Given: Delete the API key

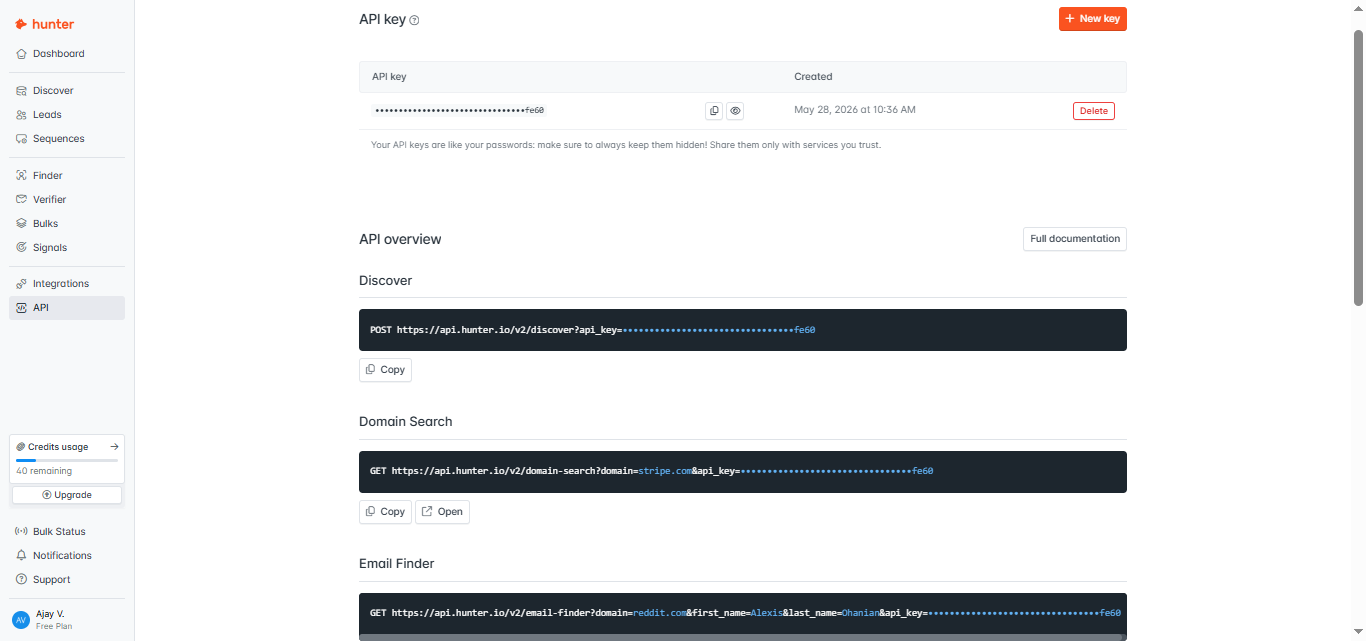Looking at the screenshot, I should [1094, 111].
